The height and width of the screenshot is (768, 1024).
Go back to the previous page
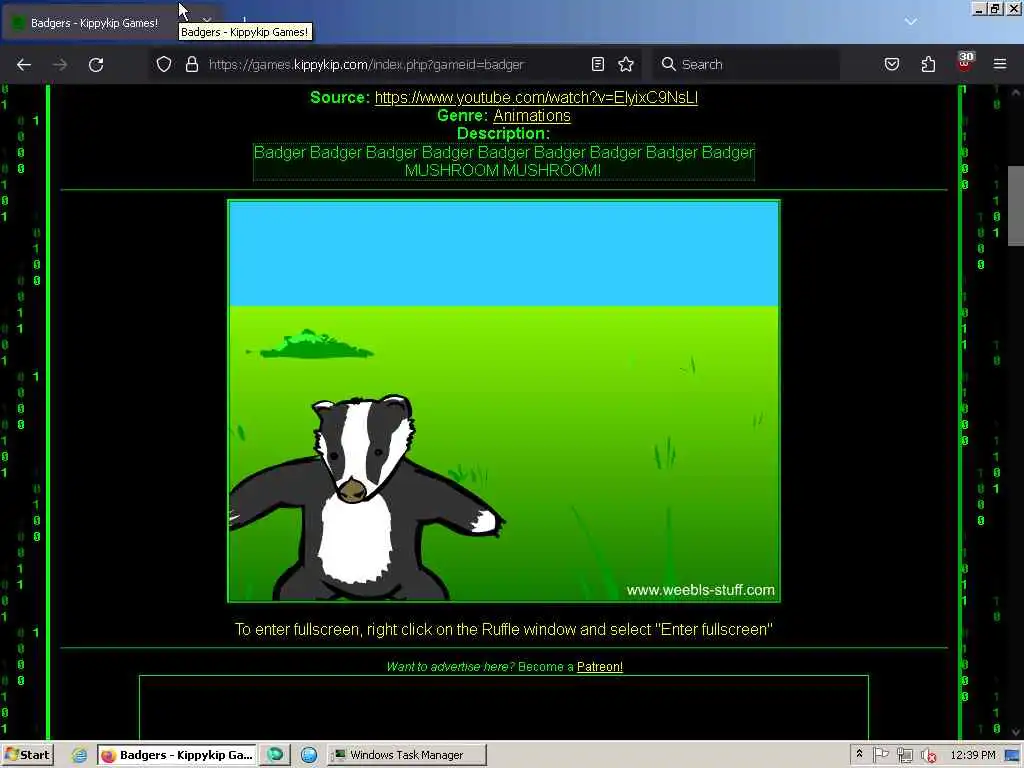click(24, 65)
